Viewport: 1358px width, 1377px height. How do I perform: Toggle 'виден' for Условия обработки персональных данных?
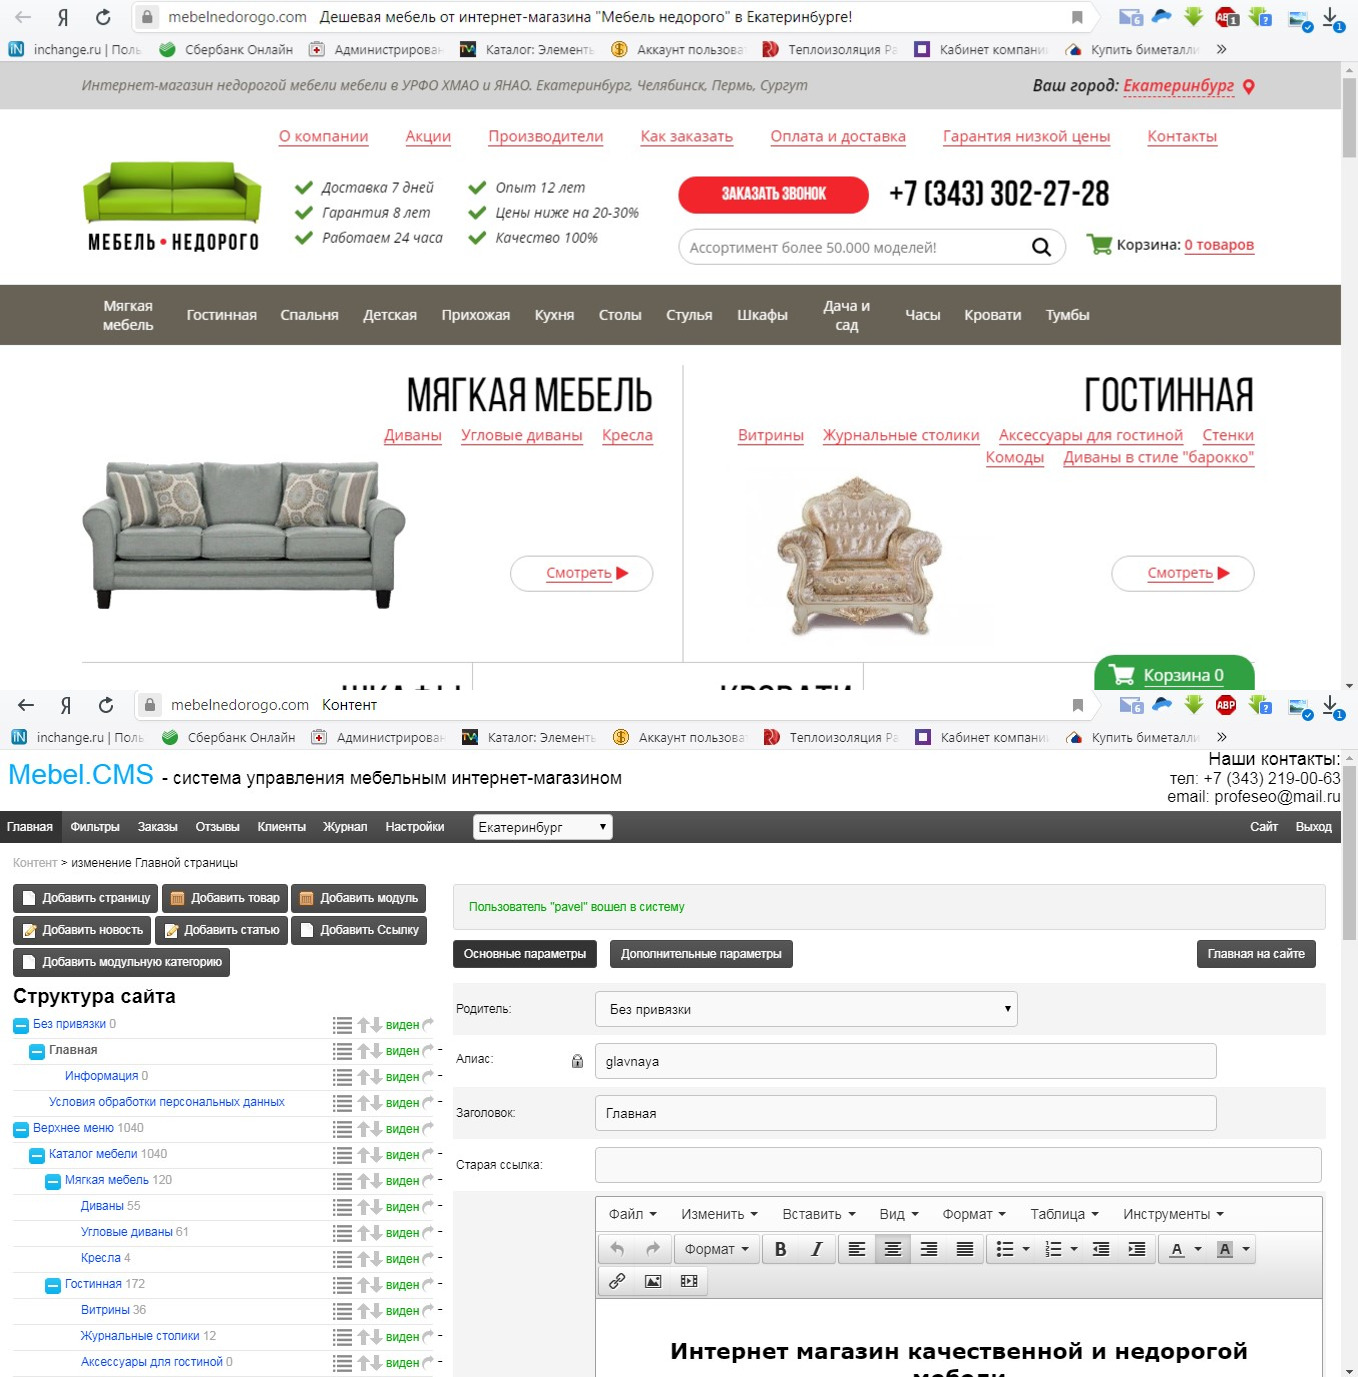pos(402,1103)
